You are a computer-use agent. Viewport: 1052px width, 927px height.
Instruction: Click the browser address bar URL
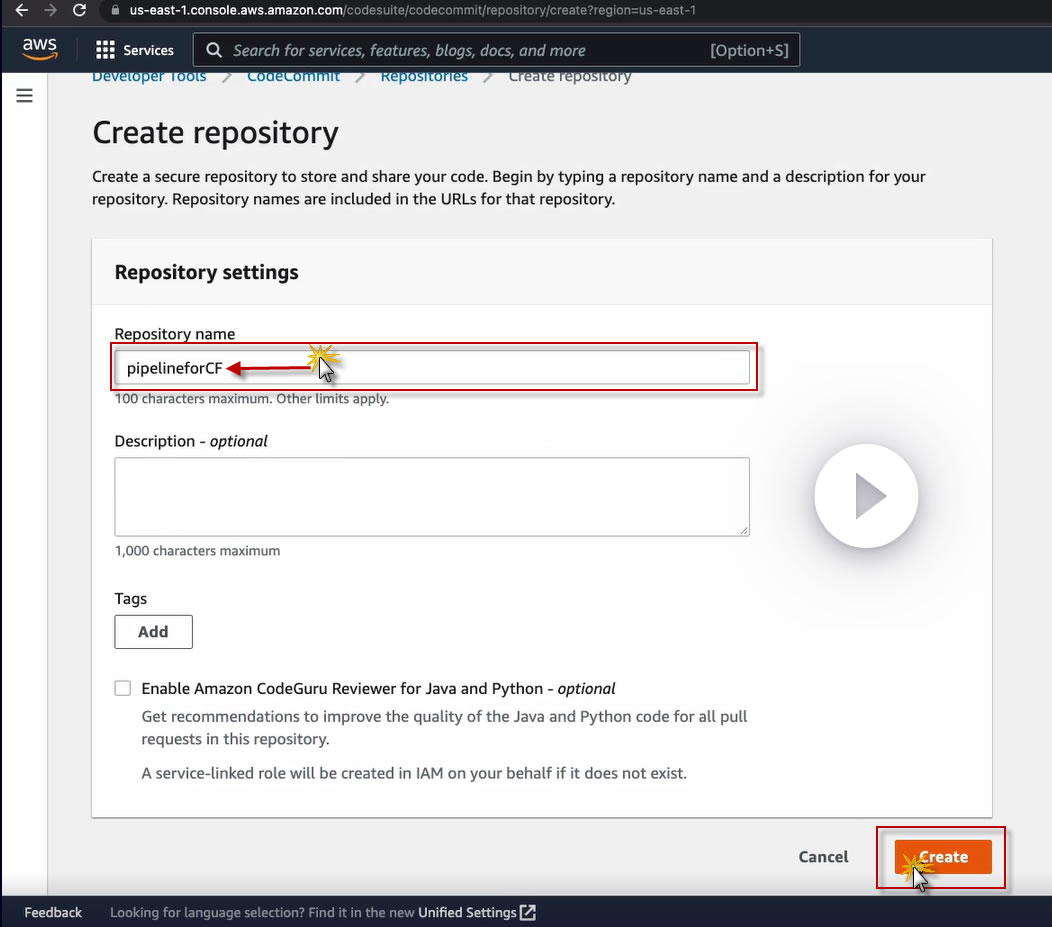click(412, 10)
